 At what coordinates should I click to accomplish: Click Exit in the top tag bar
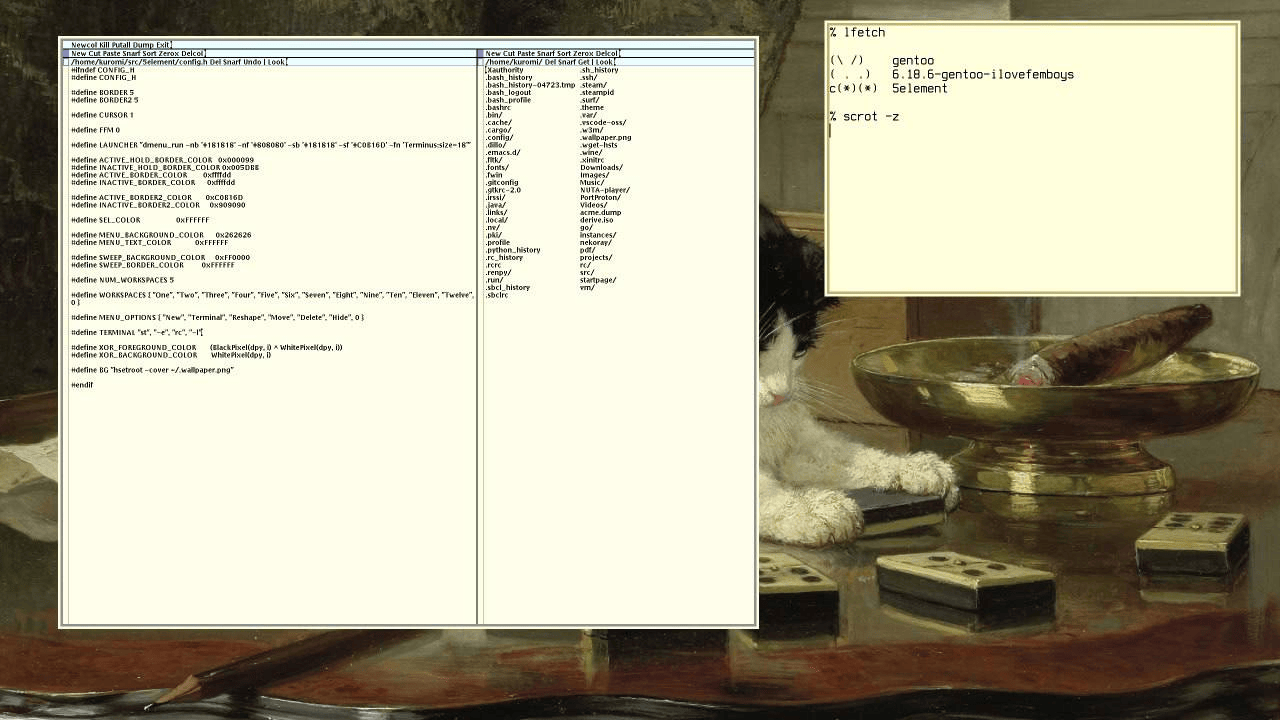pos(162,45)
